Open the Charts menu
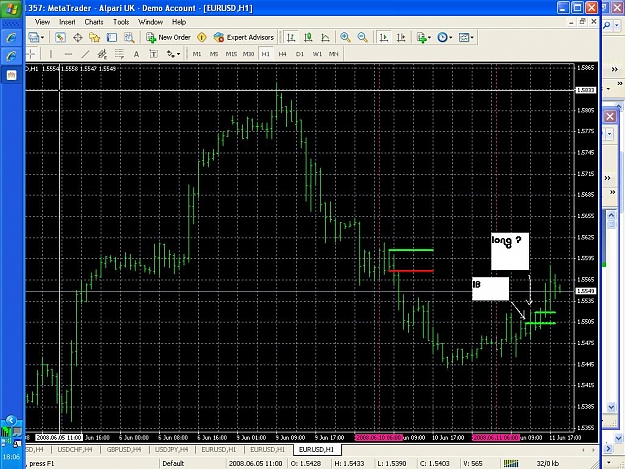 click(94, 22)
